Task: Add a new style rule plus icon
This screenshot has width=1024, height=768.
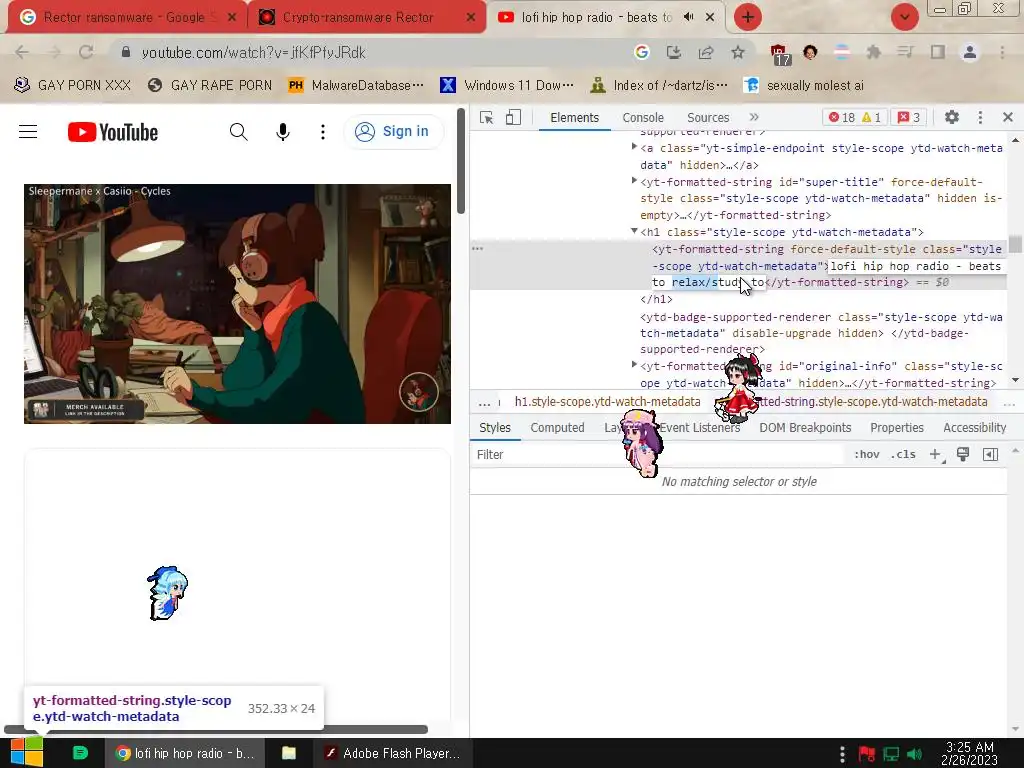Action: (x=935, y=455)
